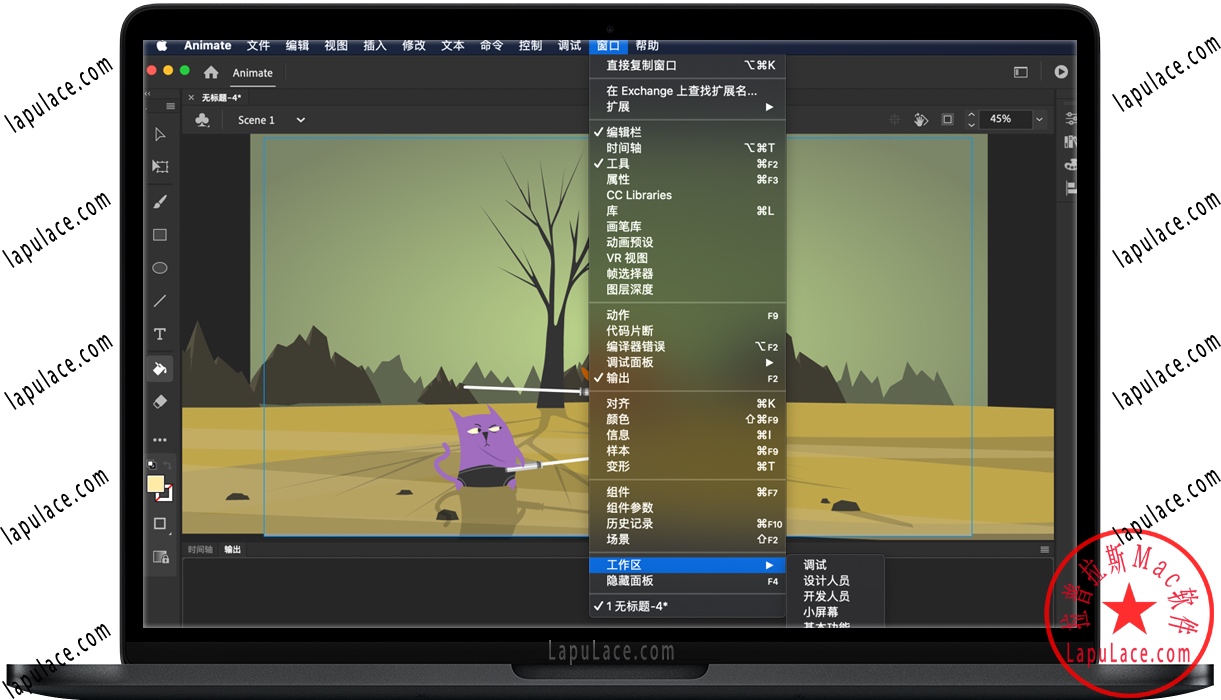Select the Selection tool in the toolbar
Image resolution: width=1221 pixels, height=700 pixels.
click(x=160, y=133)
